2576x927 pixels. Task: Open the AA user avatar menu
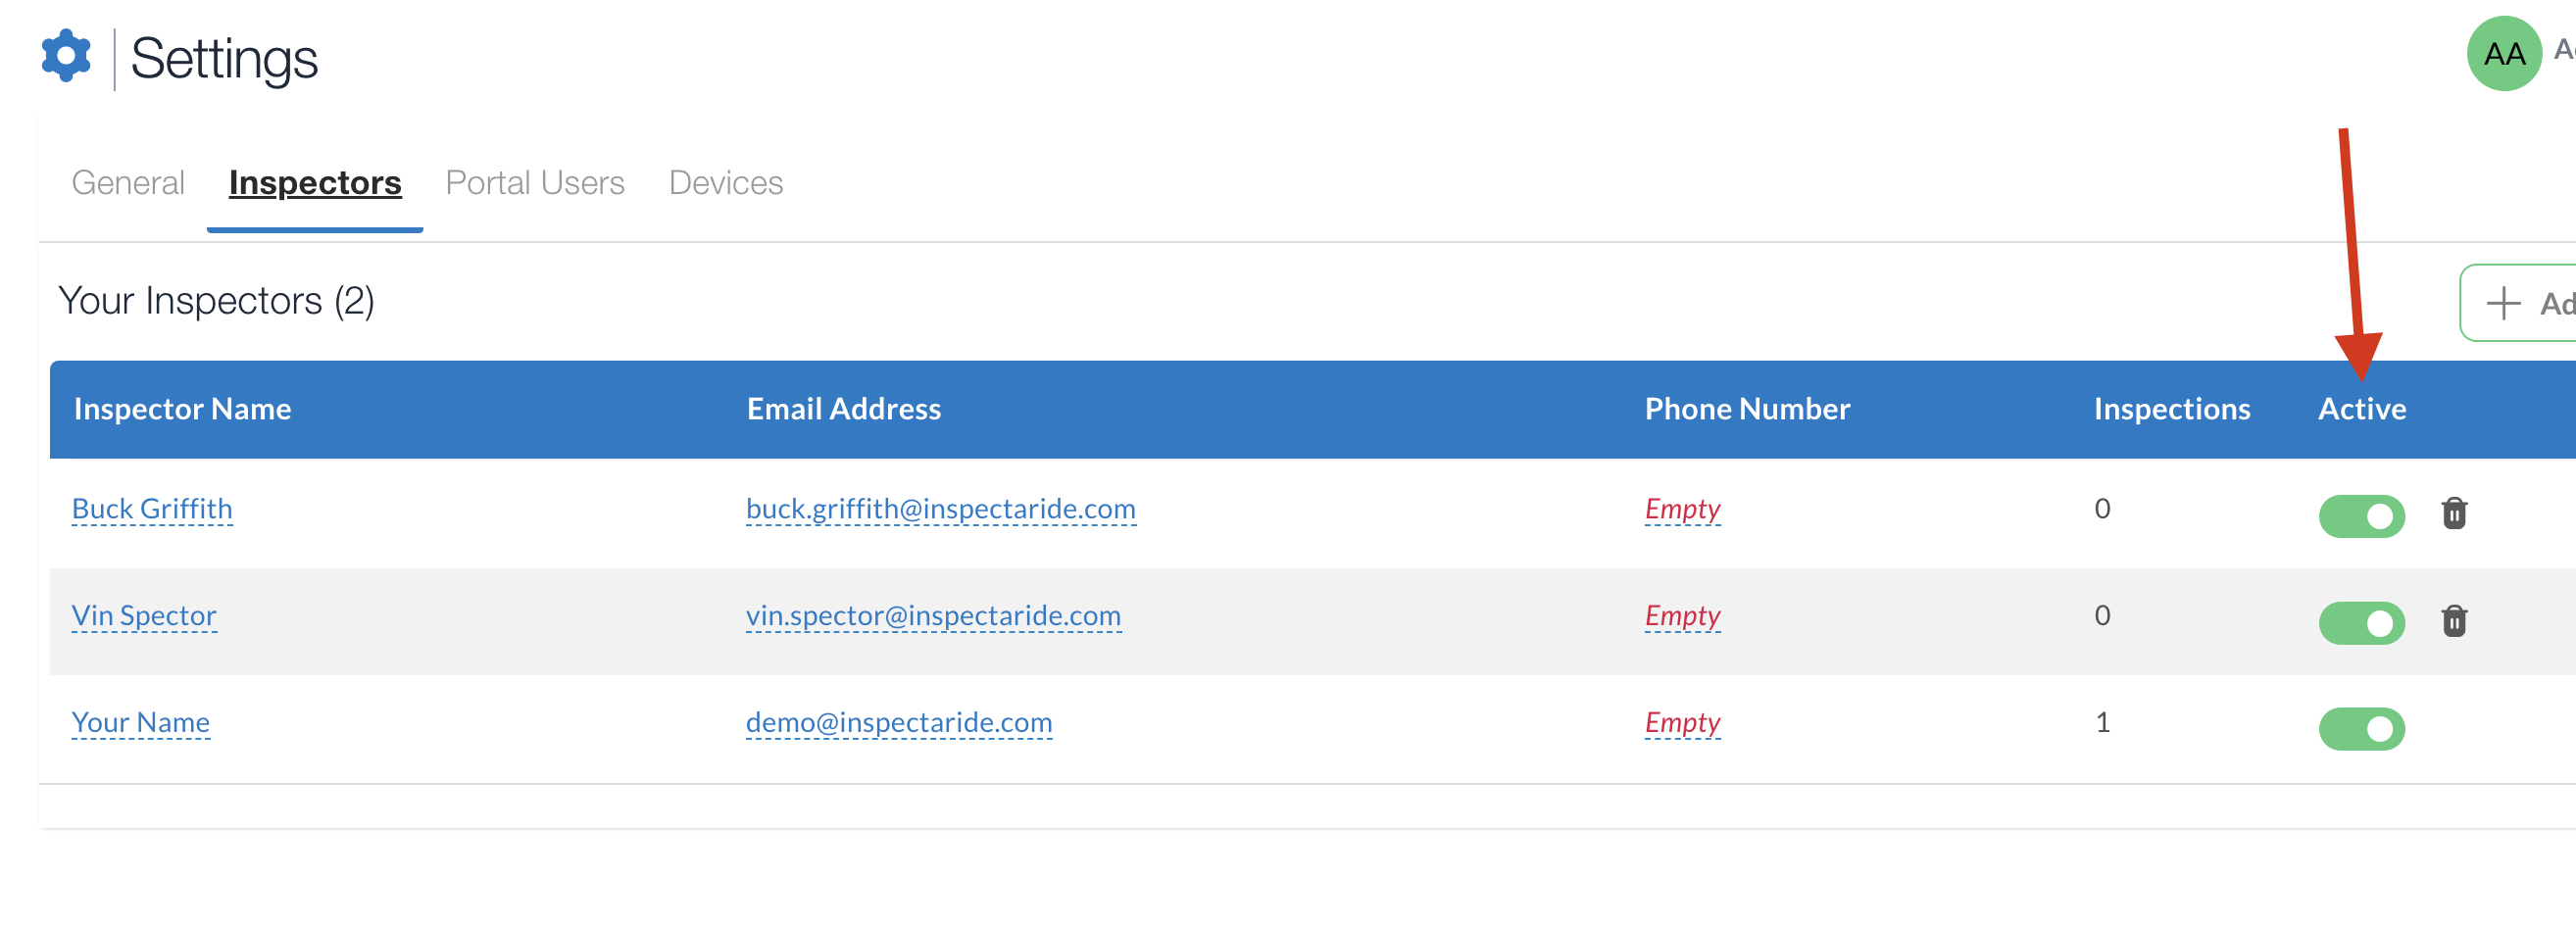click(x=2504, y=54)
